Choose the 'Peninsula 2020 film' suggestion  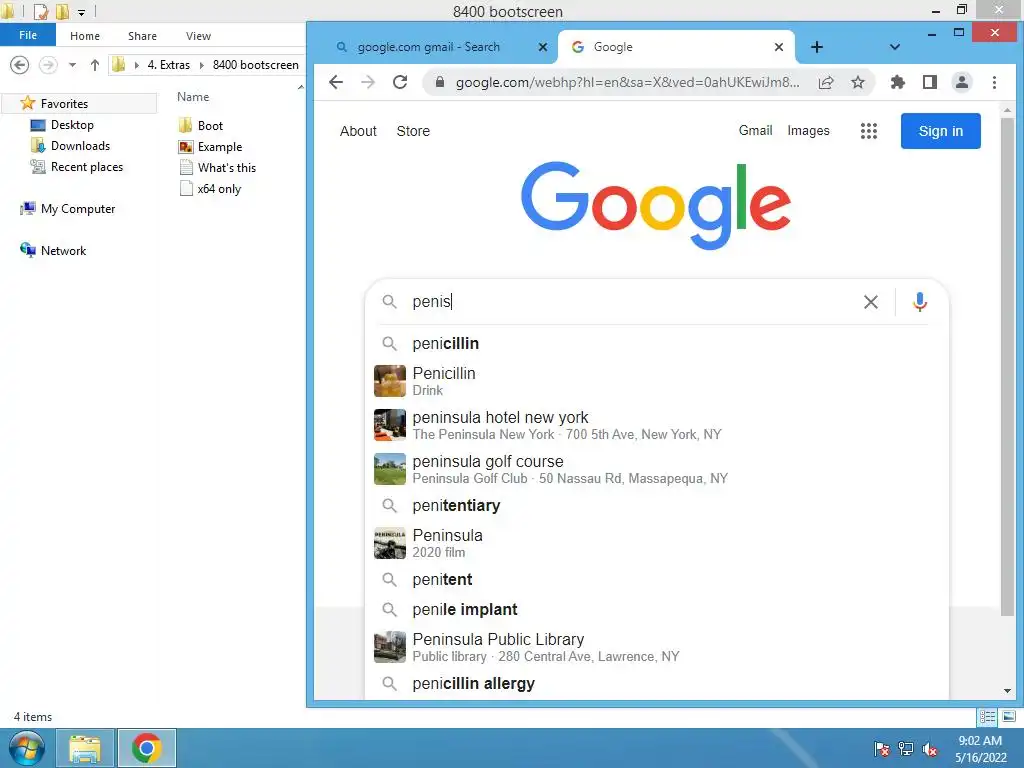click(x=656, y=543)
